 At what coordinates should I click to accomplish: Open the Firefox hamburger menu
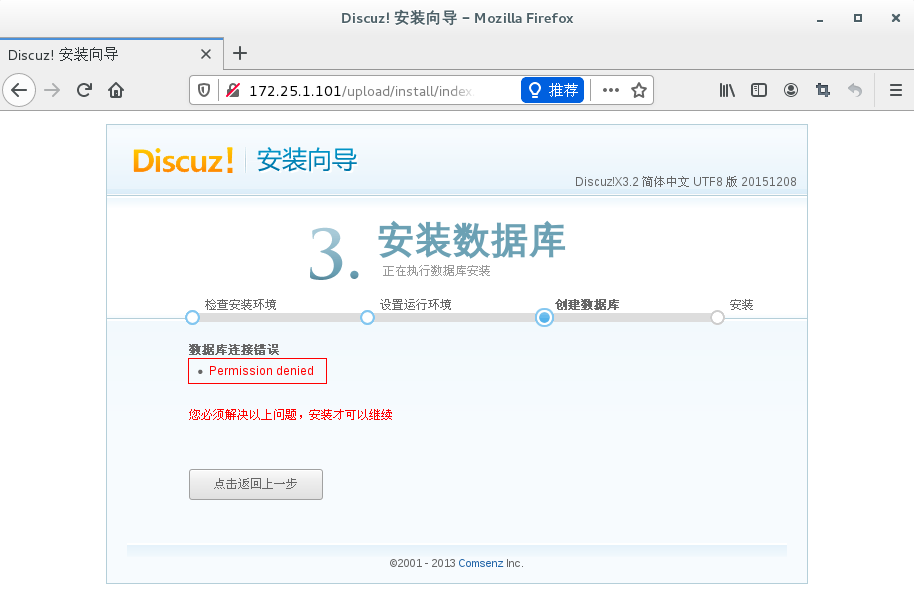click(896, 90)
